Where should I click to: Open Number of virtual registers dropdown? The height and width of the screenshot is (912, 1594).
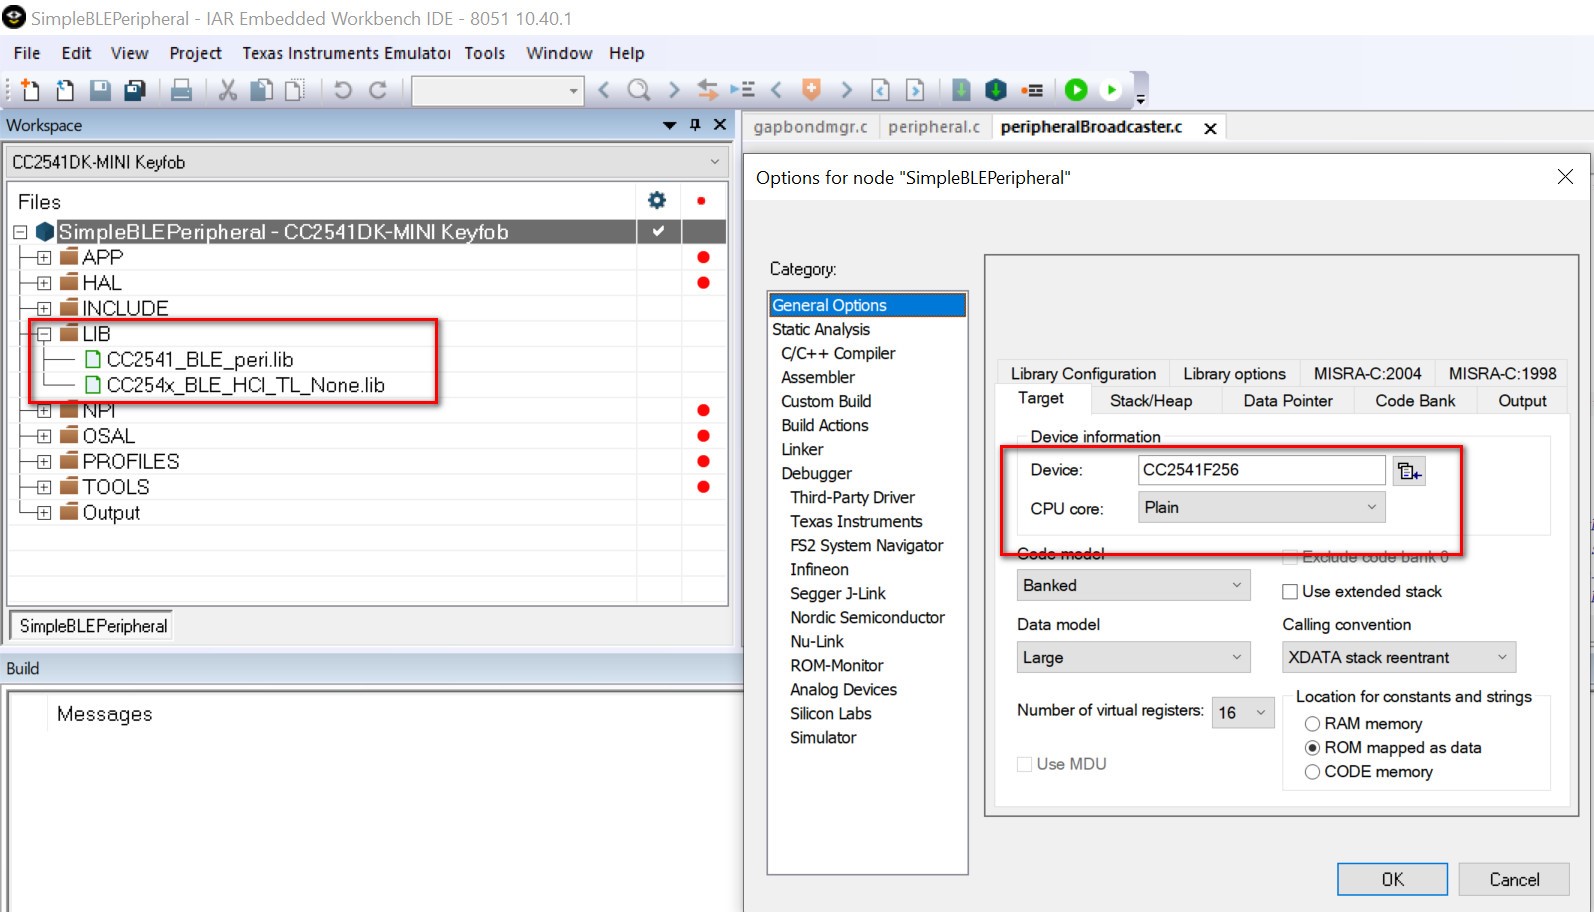(x=1243, y=712)
